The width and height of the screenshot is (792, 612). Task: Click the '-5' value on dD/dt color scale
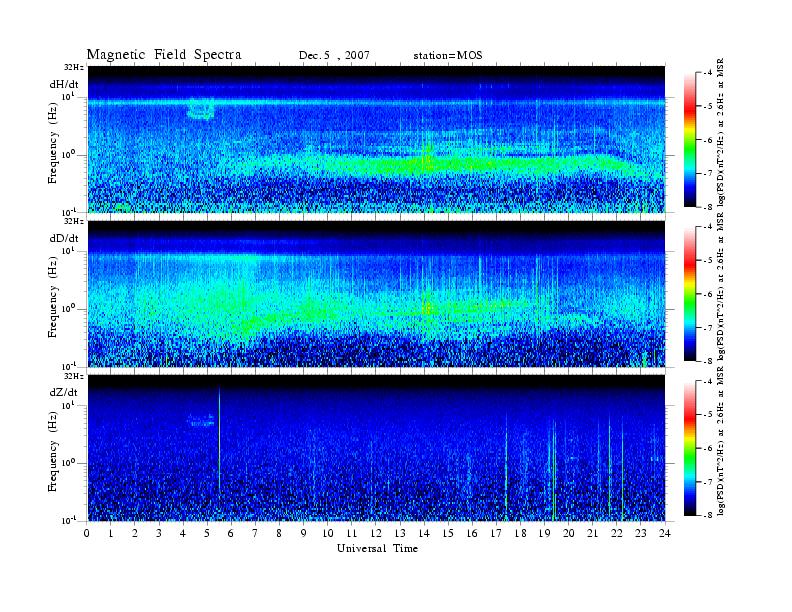pos(709,261)
